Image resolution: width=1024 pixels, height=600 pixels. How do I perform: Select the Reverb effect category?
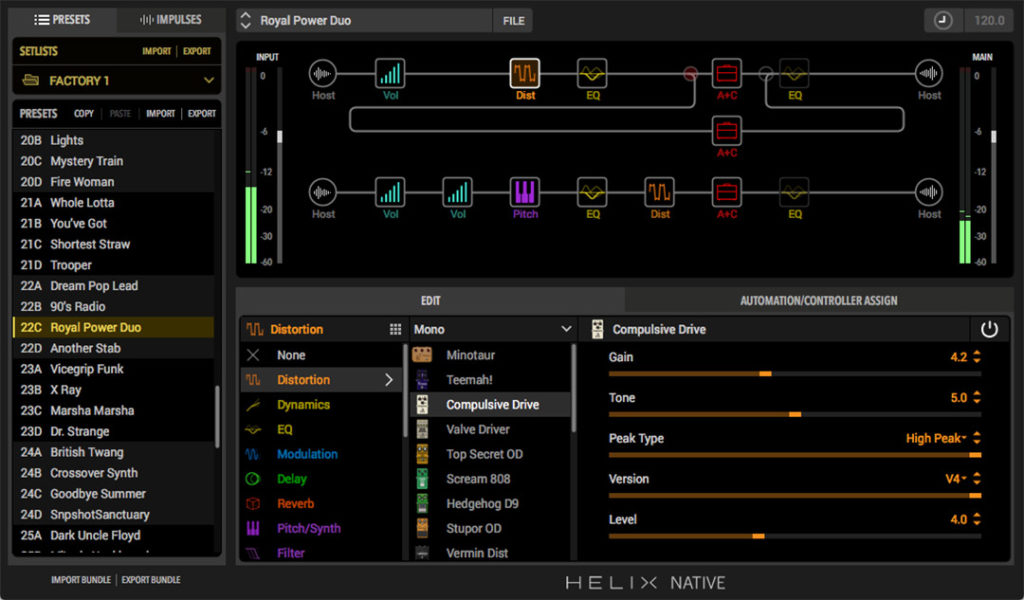pyautogui.click(x=295, y=504)
